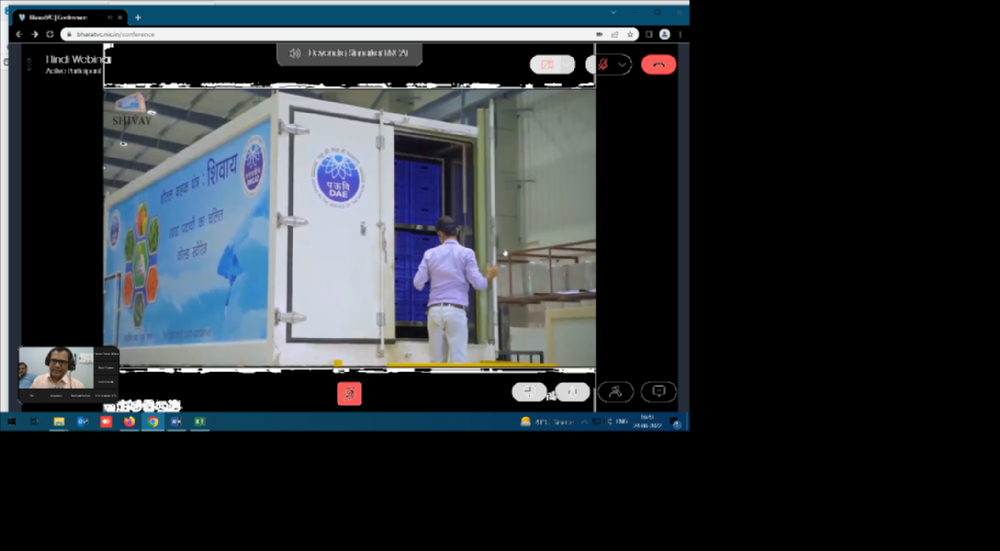Switch to Chrome on the taskbar

(x=153, y=422)
